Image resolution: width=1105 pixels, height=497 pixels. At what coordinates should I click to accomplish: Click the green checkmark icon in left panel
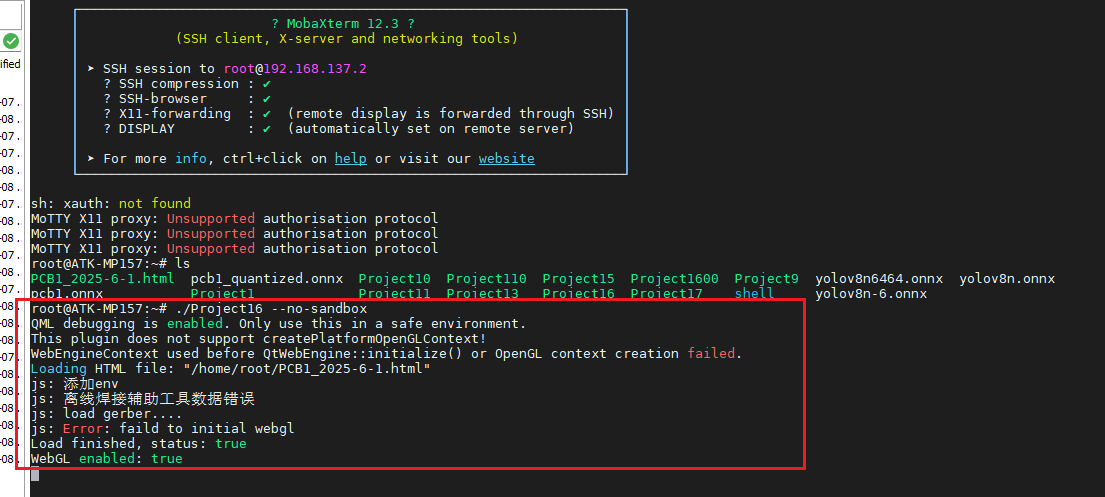pyautogui.click(x=11, y=41)
